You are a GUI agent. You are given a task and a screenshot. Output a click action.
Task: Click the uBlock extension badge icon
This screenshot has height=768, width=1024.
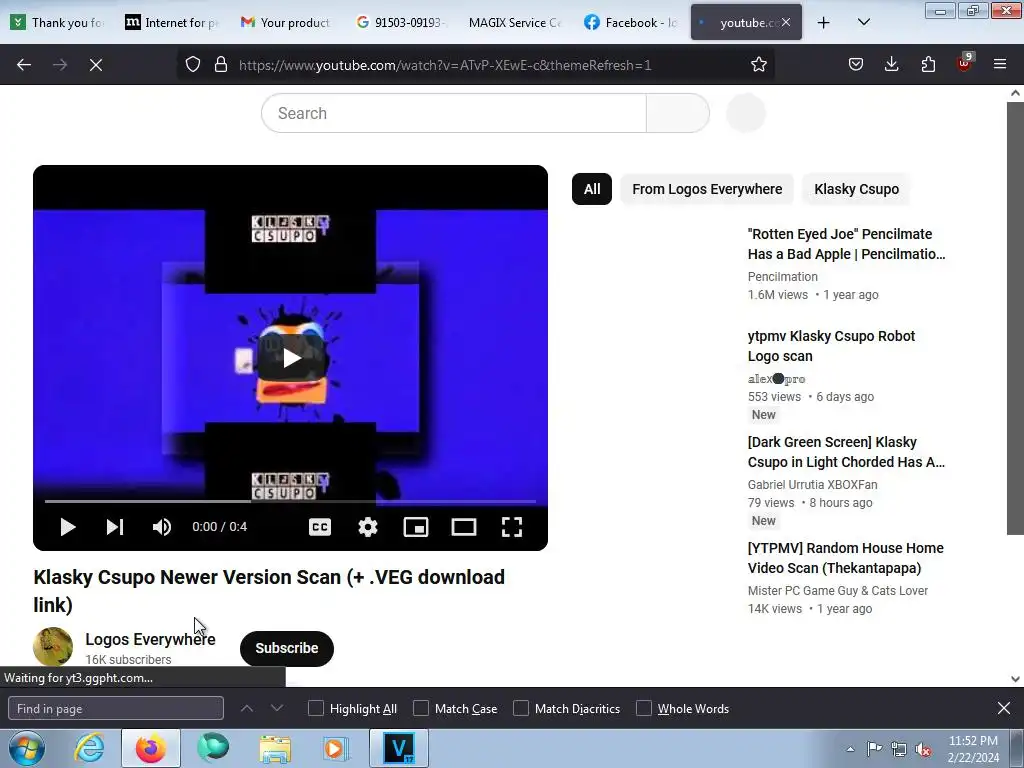tap(965, 63)
